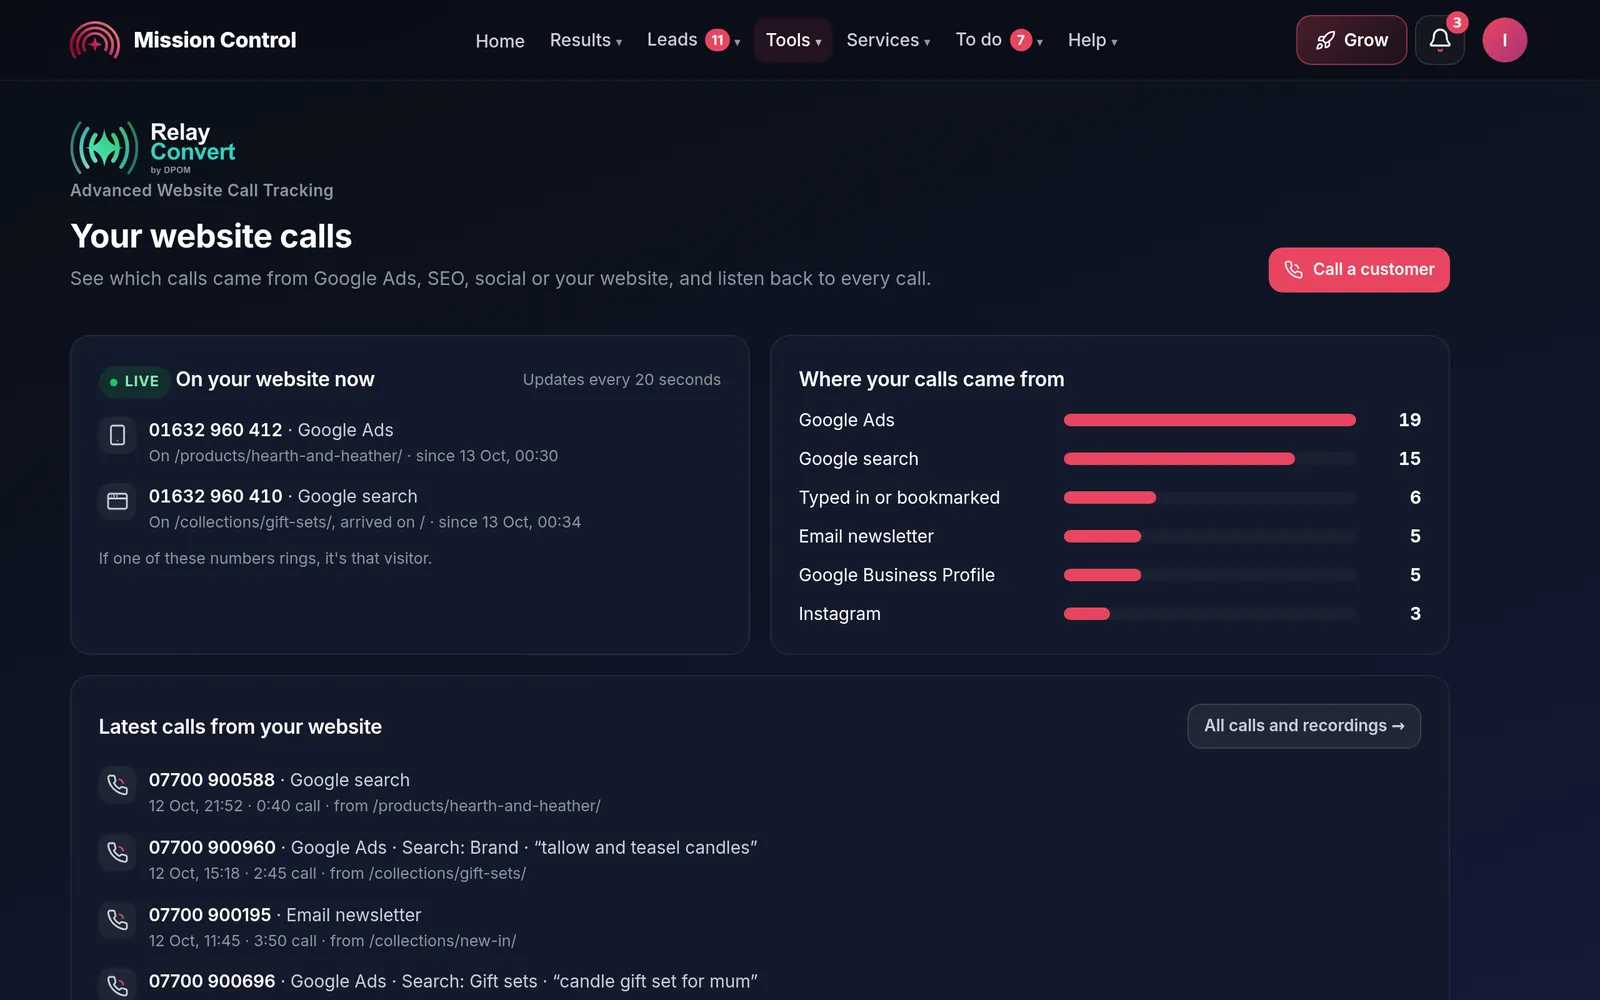Click the phone icon beside 07700 900195
The width and height of the screenshot is (1600, 1000).
pyautogui.click(x=117, y=920)
